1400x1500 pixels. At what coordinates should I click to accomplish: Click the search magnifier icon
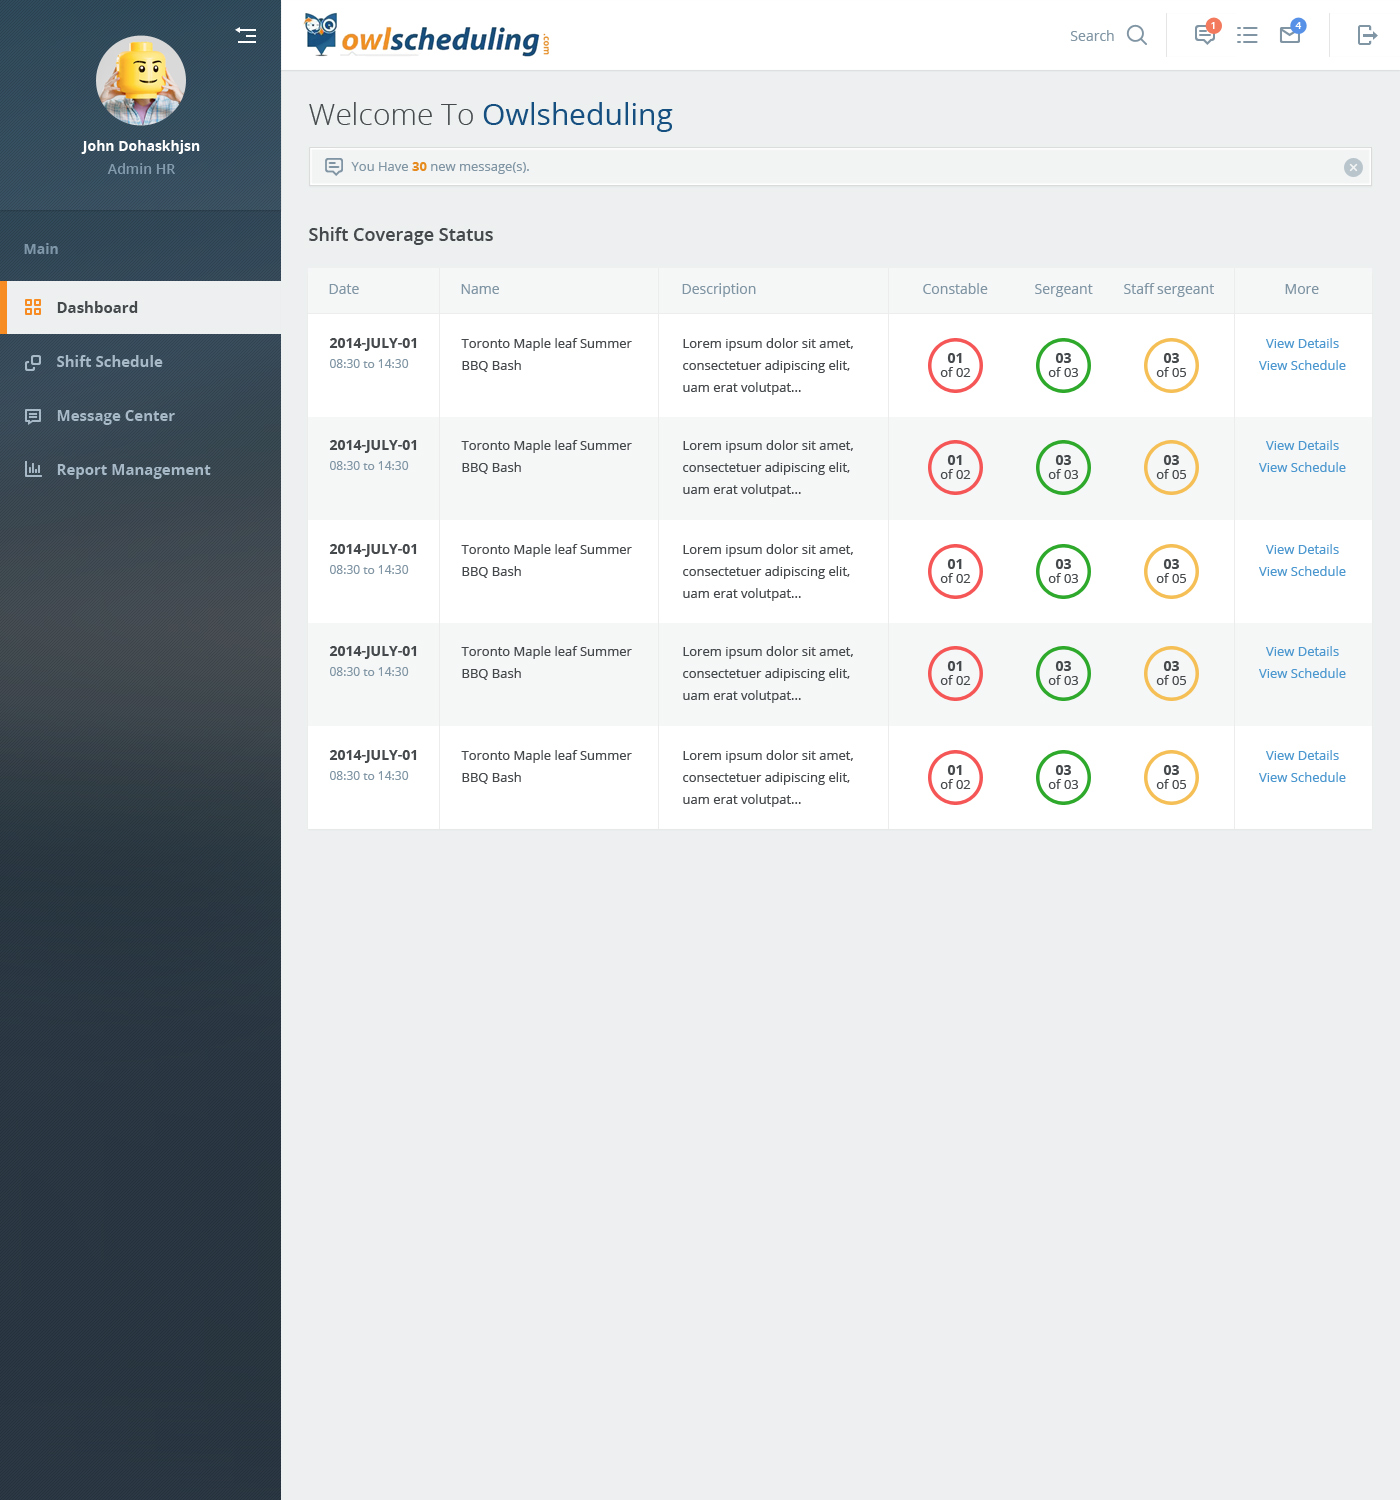coord(1137,35)
